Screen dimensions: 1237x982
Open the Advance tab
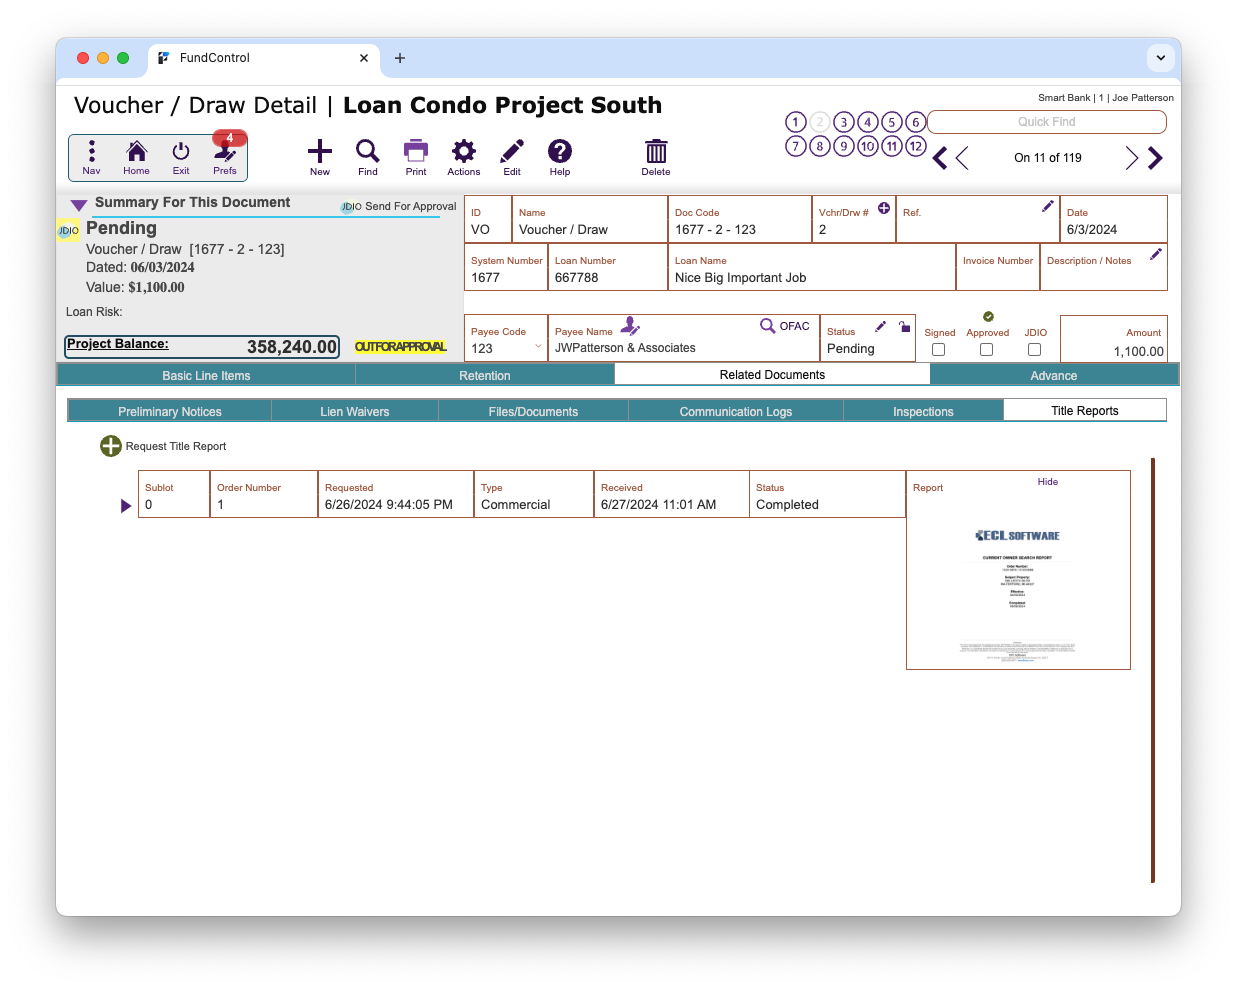click(1054, 375)
